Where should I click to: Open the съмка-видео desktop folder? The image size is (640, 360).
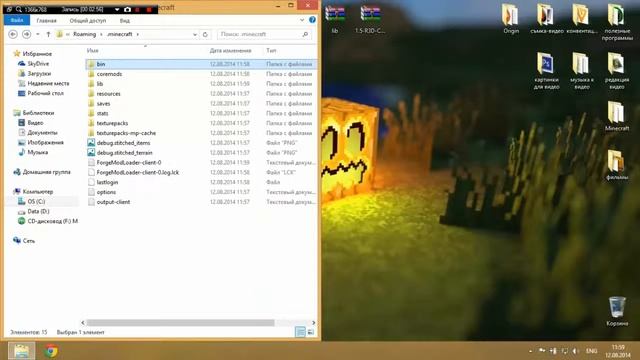pyautogui.click(x=547, y=18)
